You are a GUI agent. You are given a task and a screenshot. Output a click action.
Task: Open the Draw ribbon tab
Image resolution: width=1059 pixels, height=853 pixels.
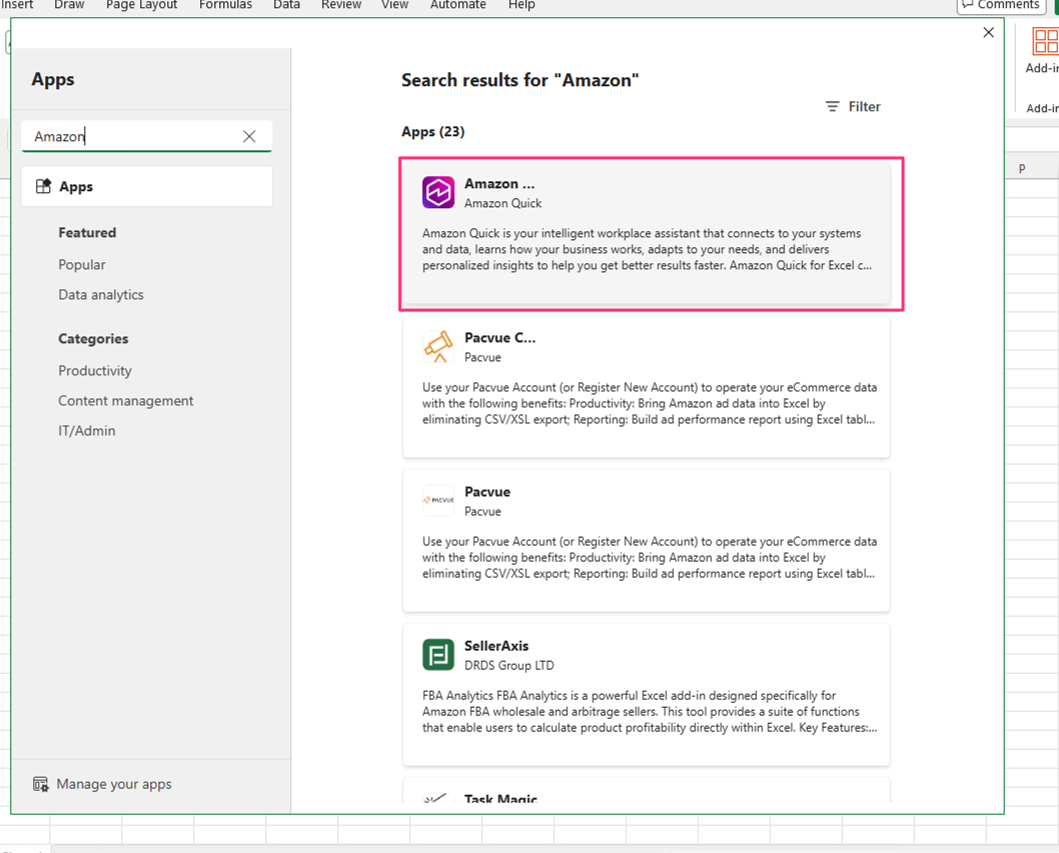tap(69, 5)
